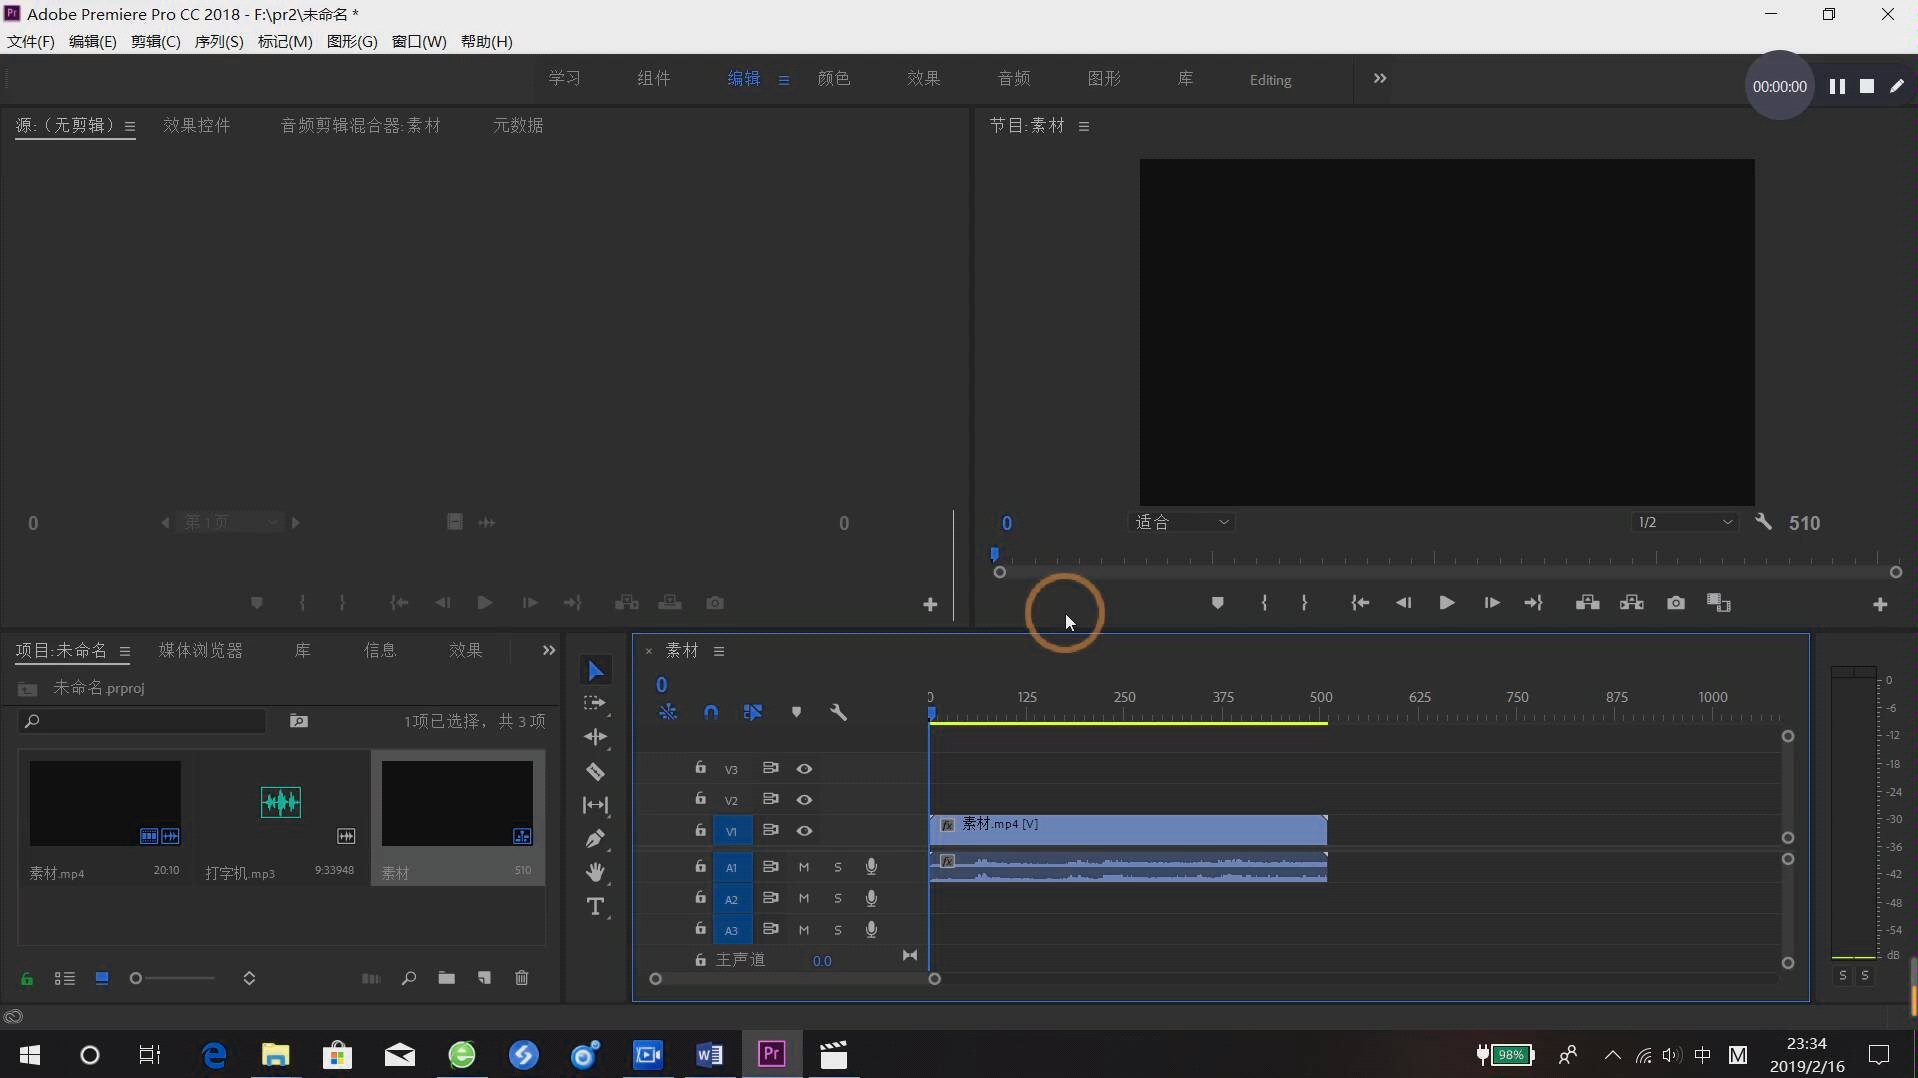Go to Out point in program monitor
The width and height of the screenshot is (1918, 1078).
pos(1534,603)
